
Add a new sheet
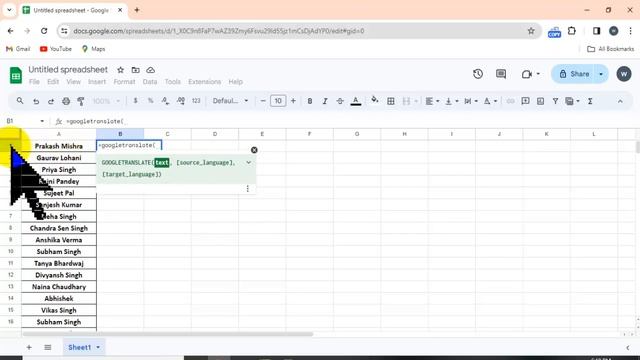29,347
